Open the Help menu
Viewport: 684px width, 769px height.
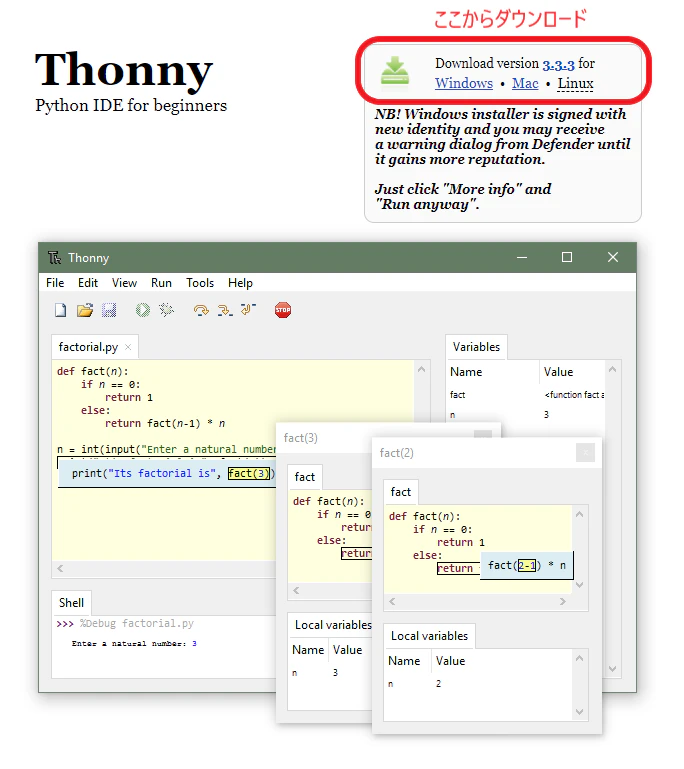click(x=240, y=283)
